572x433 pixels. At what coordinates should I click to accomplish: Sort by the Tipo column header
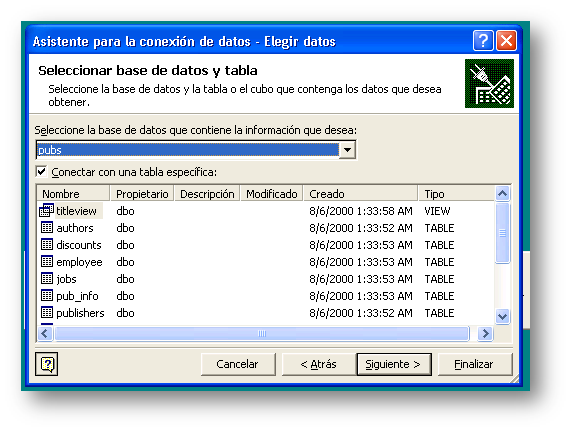pos(456,194)
